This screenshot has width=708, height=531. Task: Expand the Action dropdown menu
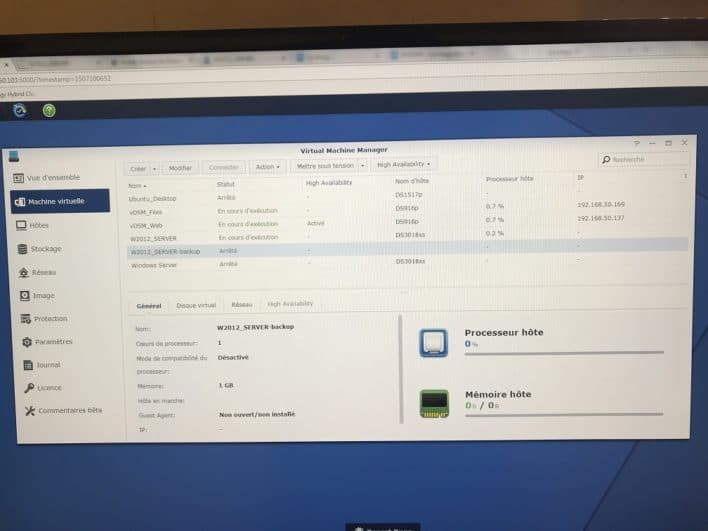(266, 167)
